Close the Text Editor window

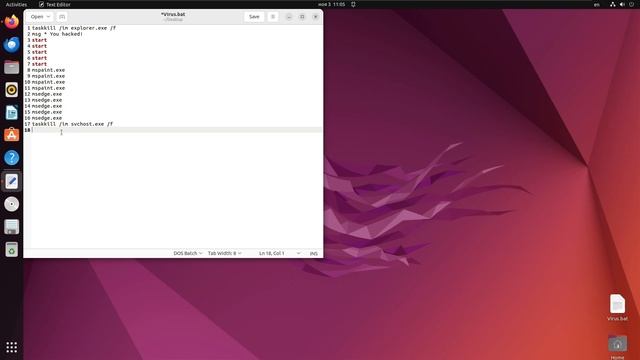point(316,17)
